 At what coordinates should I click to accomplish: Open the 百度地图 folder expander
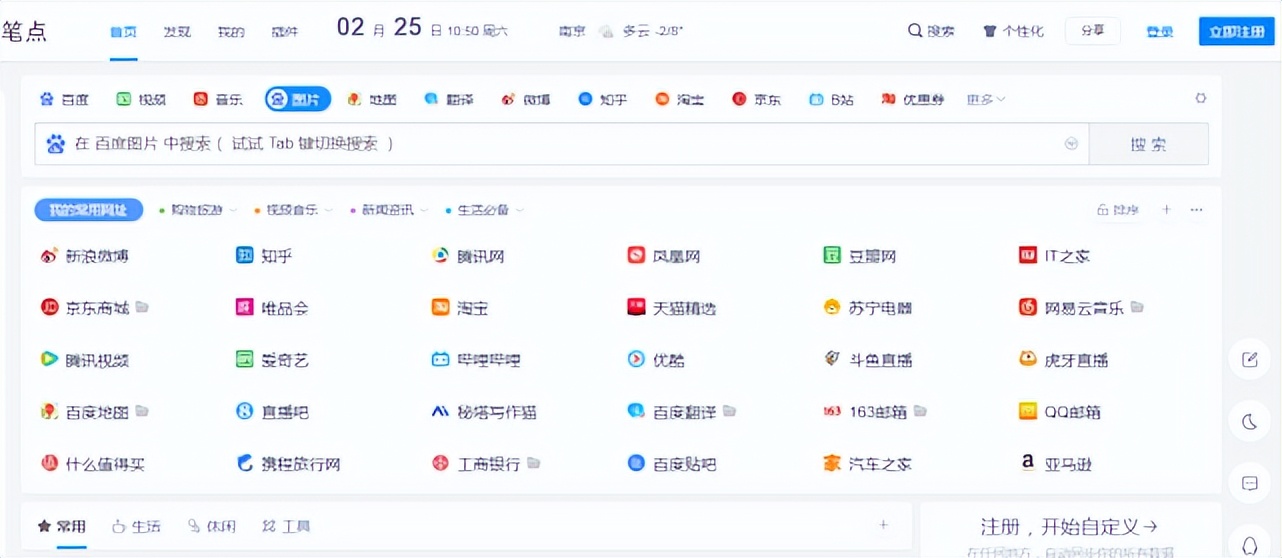pos(142,411)
